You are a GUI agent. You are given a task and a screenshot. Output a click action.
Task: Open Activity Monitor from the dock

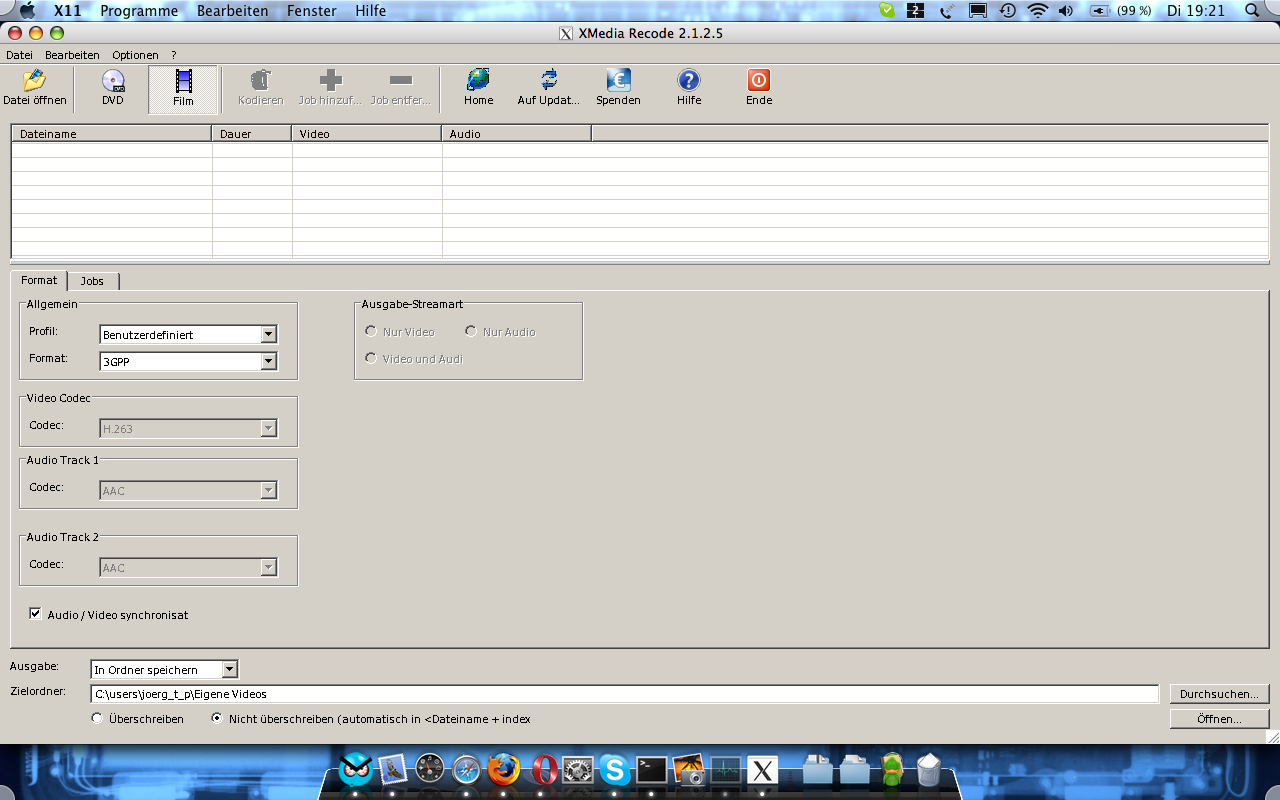click(x=726, y=769)
